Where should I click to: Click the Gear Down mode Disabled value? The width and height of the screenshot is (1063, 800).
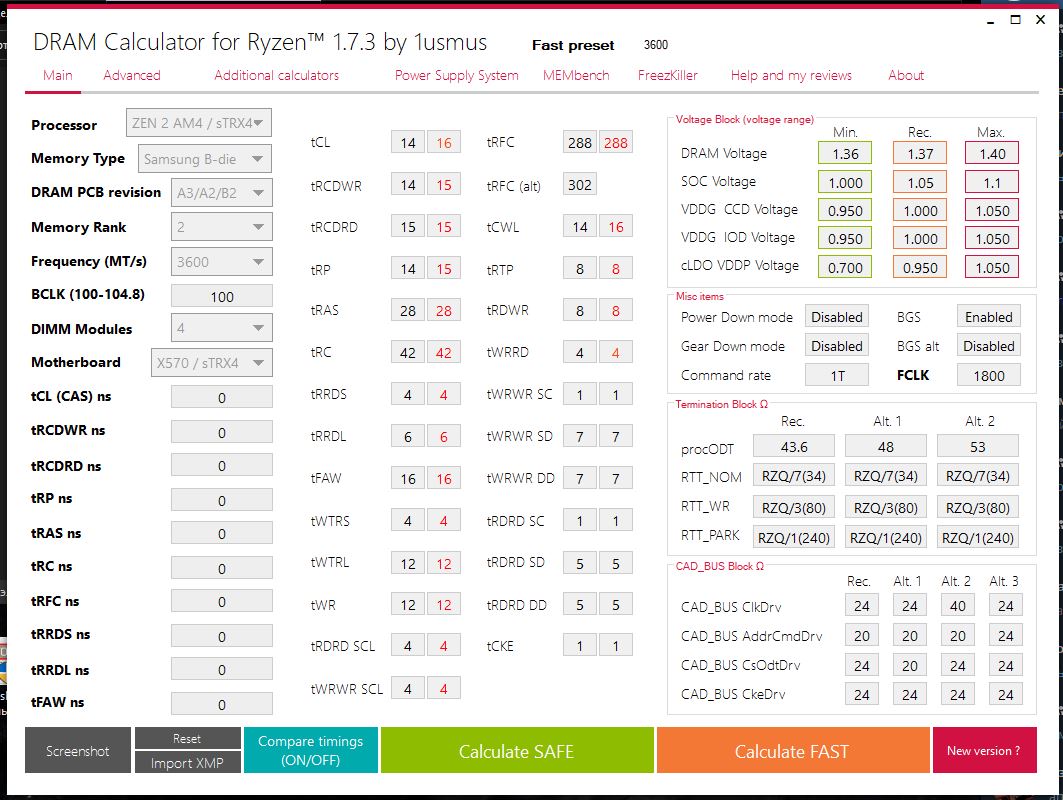[837, 346]
